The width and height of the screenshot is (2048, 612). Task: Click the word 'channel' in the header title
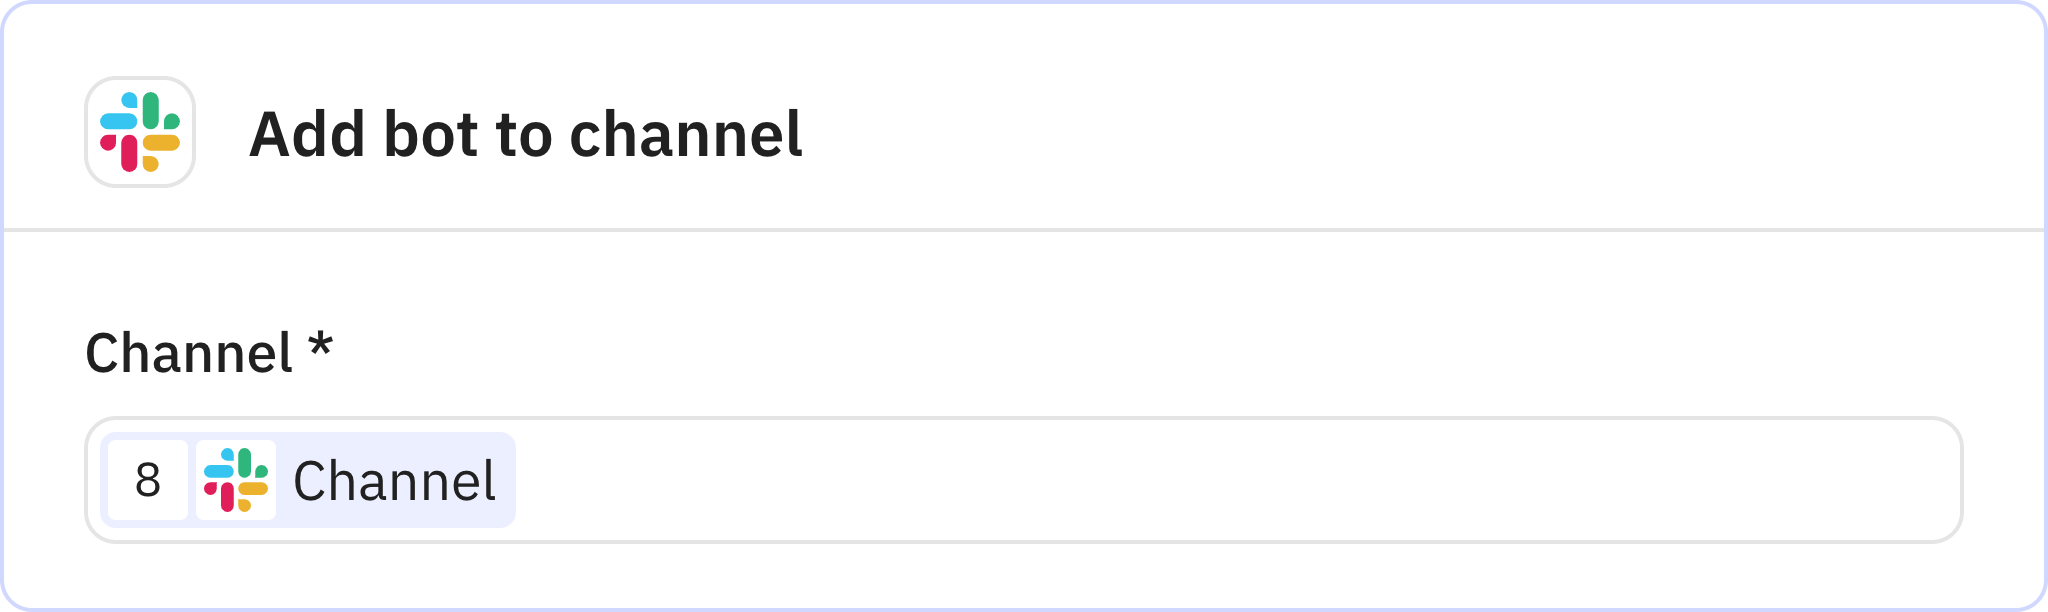pyautogui.click(x=686, y=134)
